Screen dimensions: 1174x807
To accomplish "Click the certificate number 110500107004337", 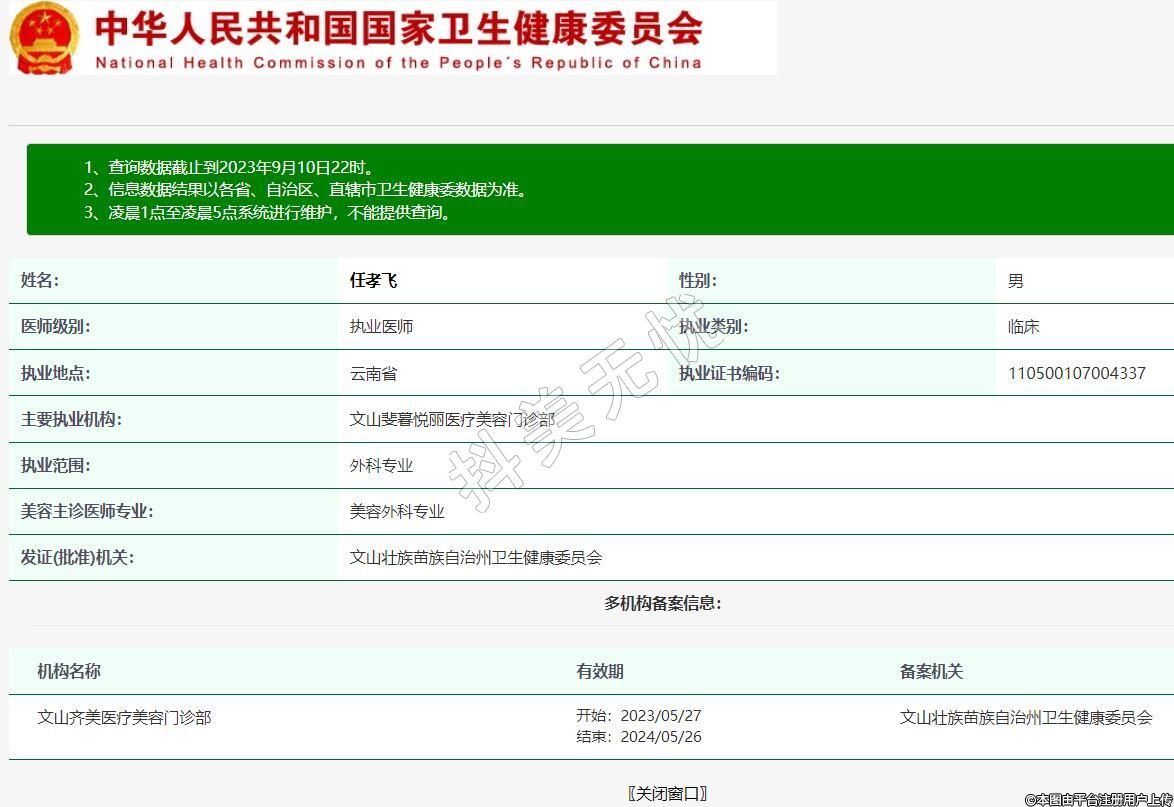I will tap(1076, 373).
